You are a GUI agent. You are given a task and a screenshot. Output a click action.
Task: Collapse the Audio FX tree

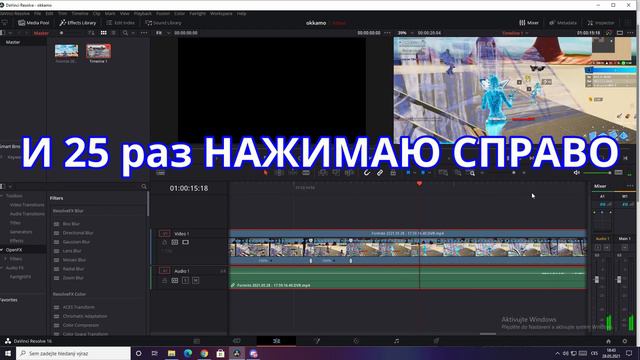point(2,268)
